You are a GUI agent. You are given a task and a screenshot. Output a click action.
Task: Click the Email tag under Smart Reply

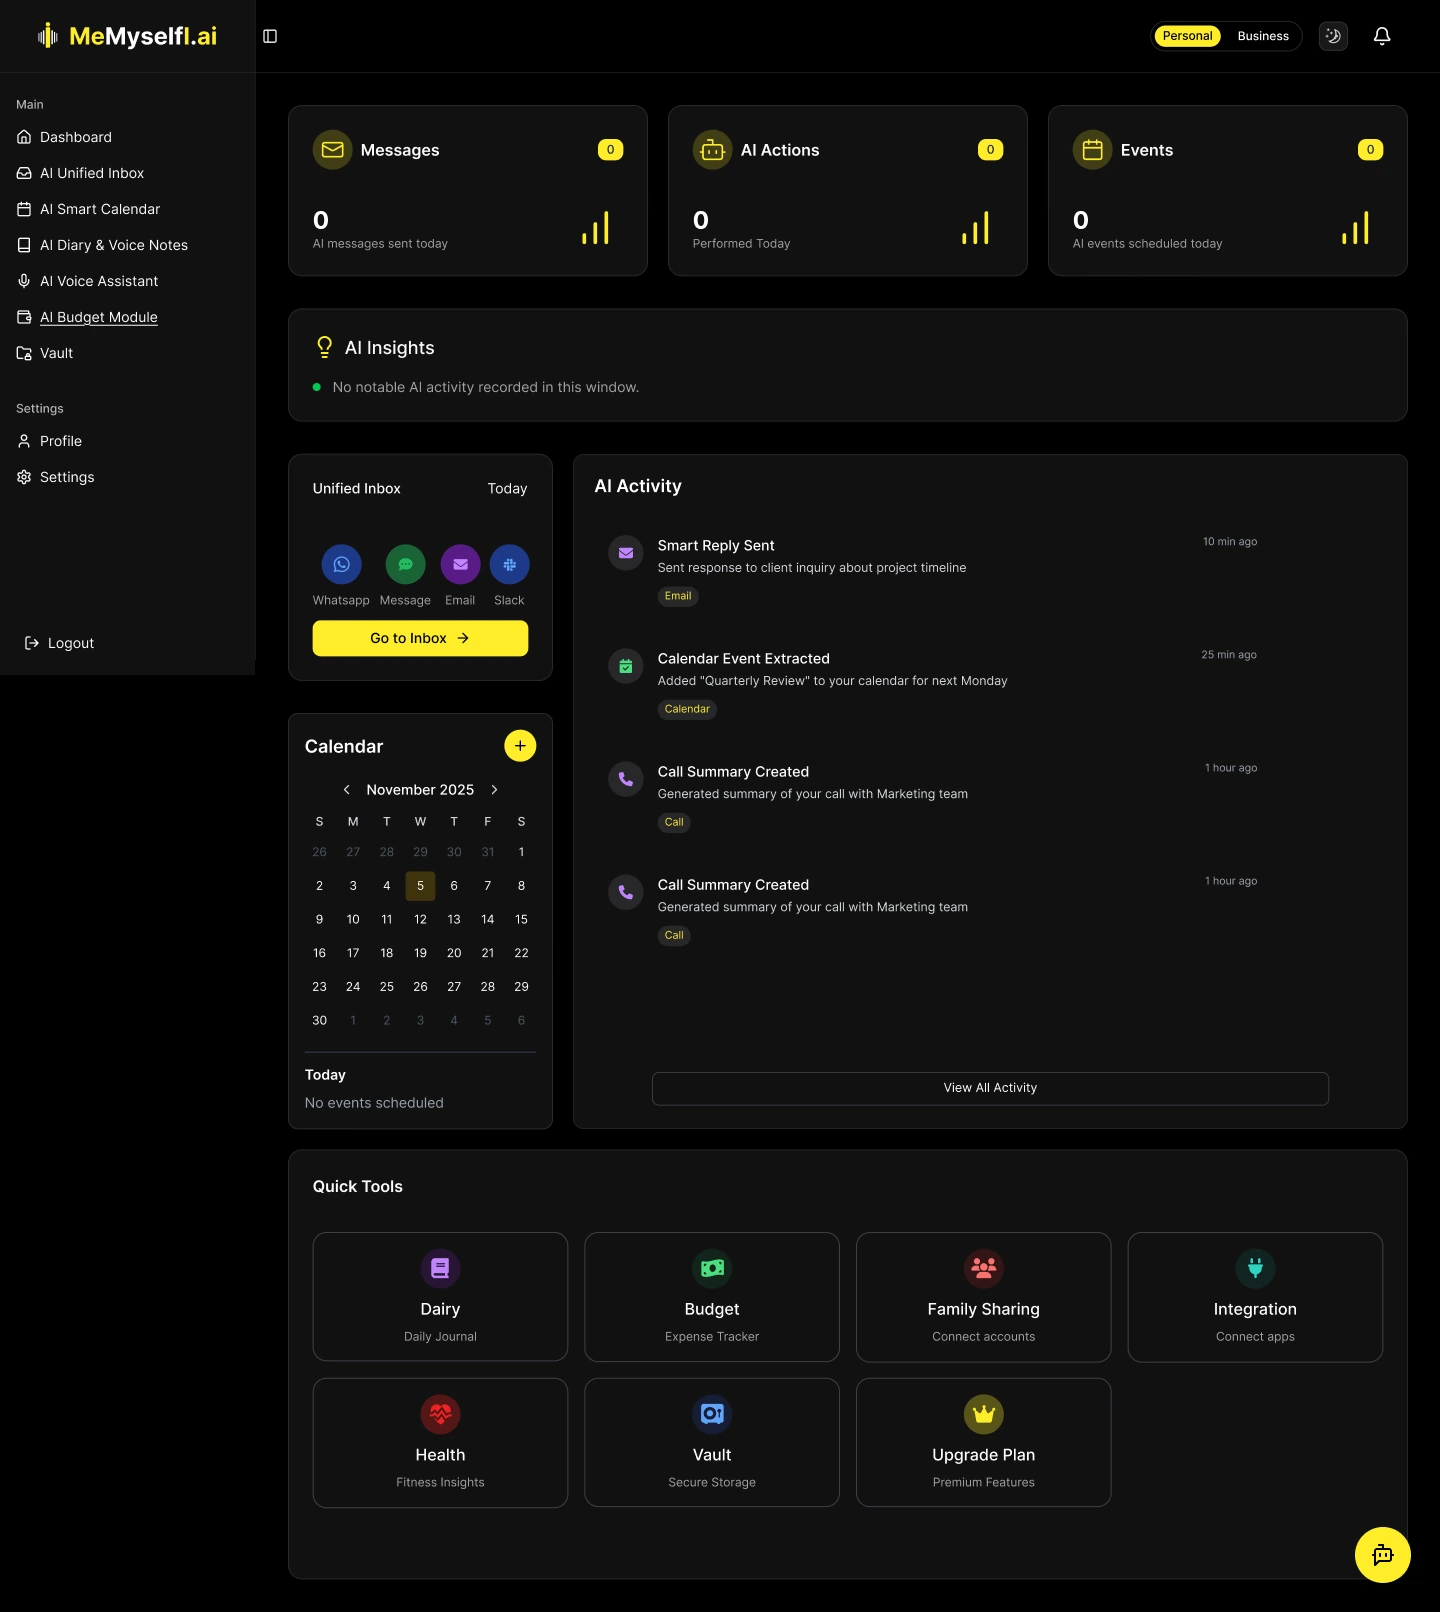(678, 596)
